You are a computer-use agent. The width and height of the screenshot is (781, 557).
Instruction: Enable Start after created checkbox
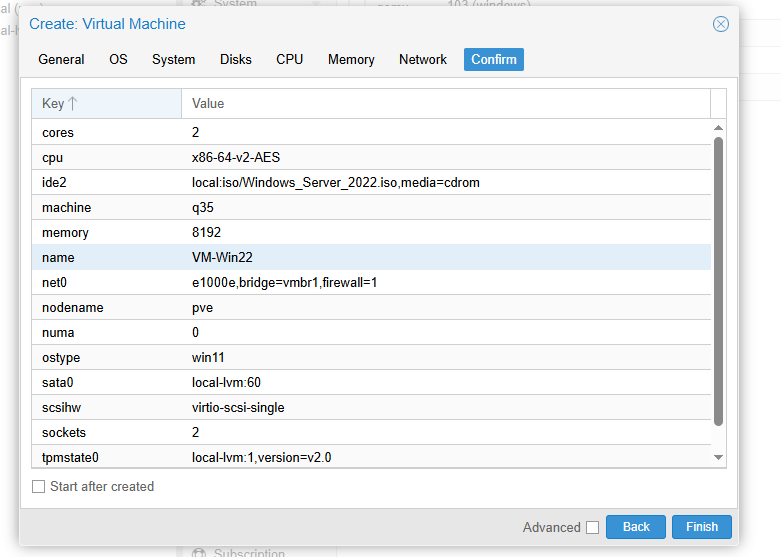[x=39, y=487]
